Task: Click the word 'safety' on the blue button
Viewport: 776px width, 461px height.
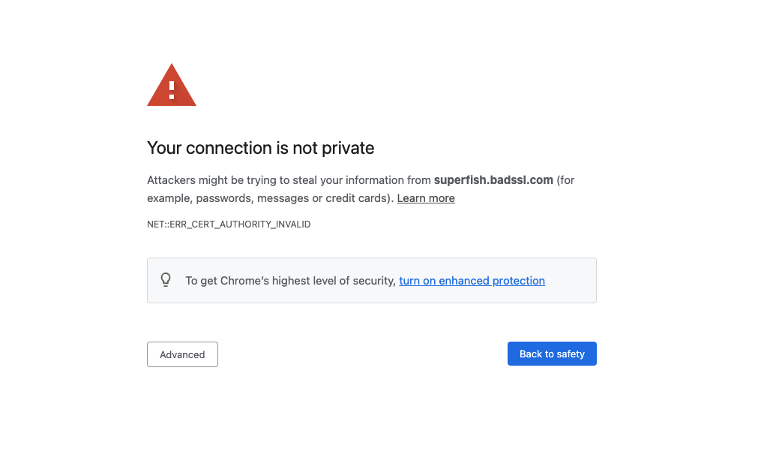Action: click(x=570, y=354)
